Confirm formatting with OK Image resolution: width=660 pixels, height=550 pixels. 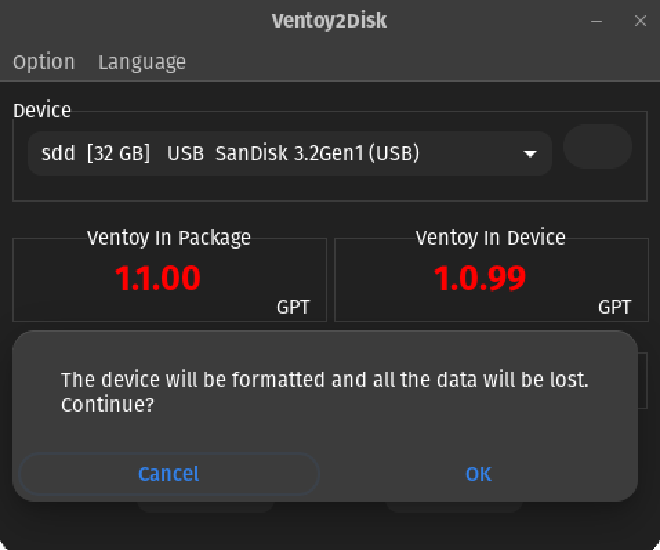(478, 474)
